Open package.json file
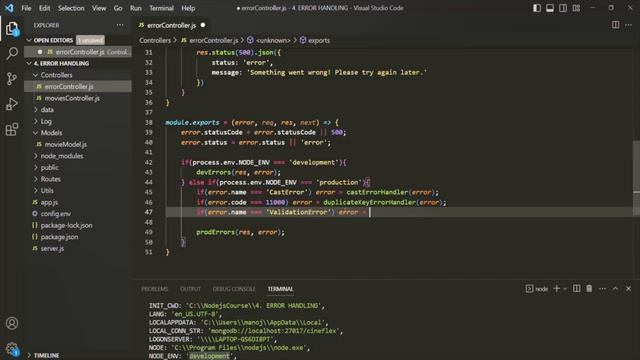 tap(59, 237)
